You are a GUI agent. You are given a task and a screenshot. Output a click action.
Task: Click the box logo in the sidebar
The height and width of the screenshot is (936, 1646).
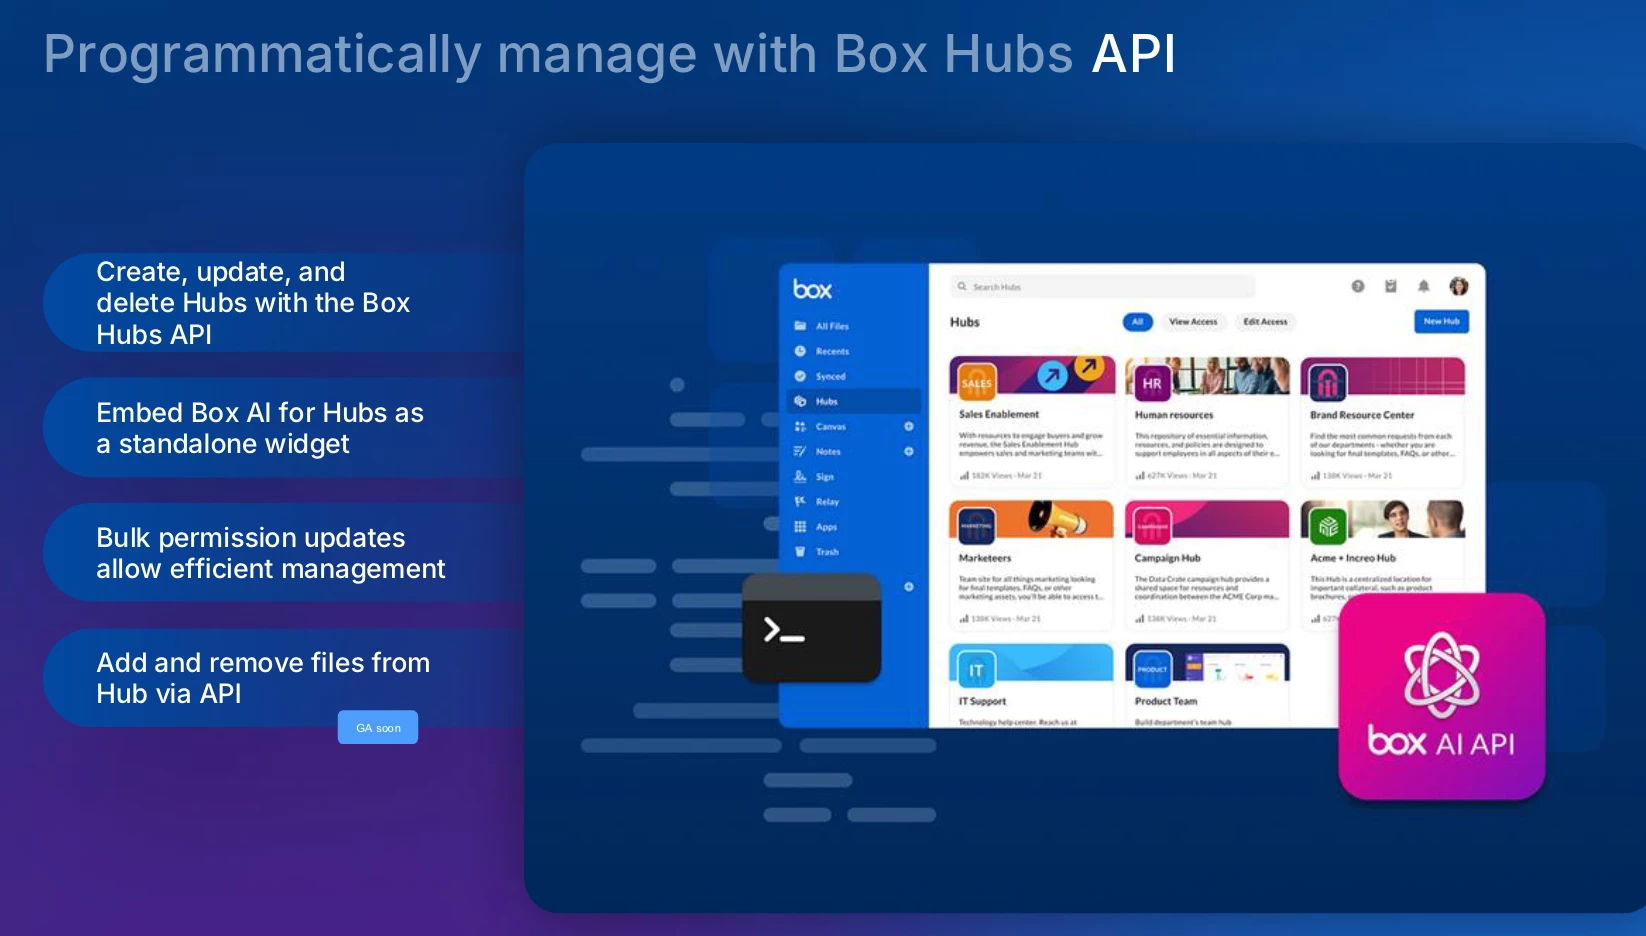(x=812, y=290)
